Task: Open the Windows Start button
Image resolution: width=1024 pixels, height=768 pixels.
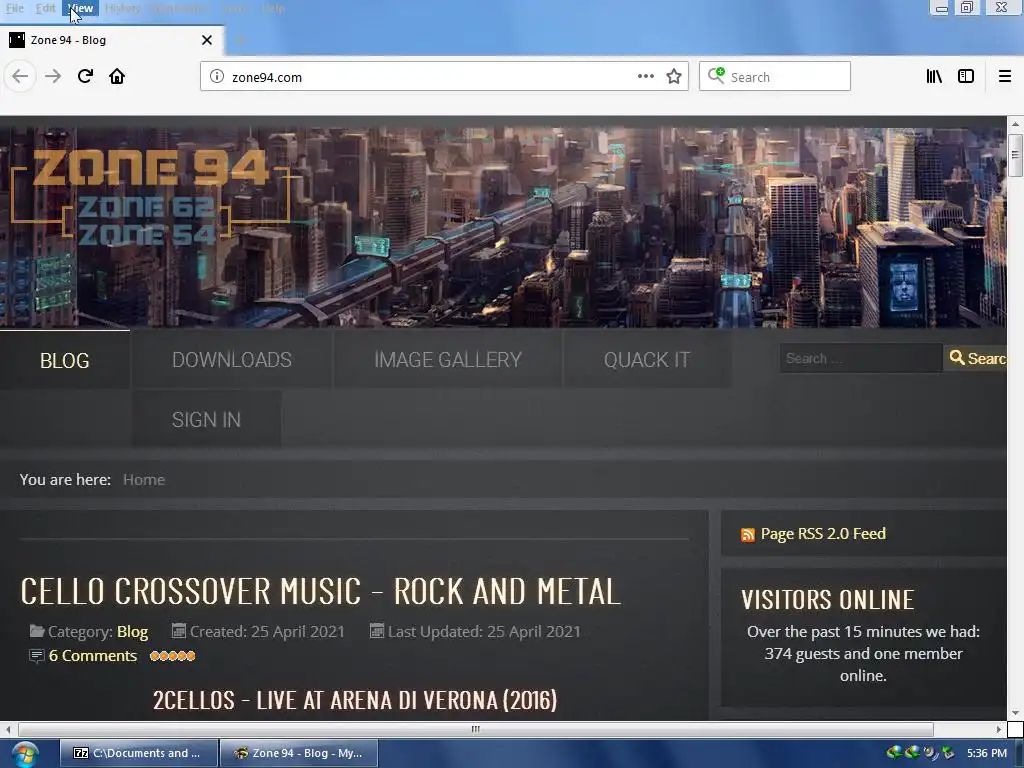Action: 25,754
